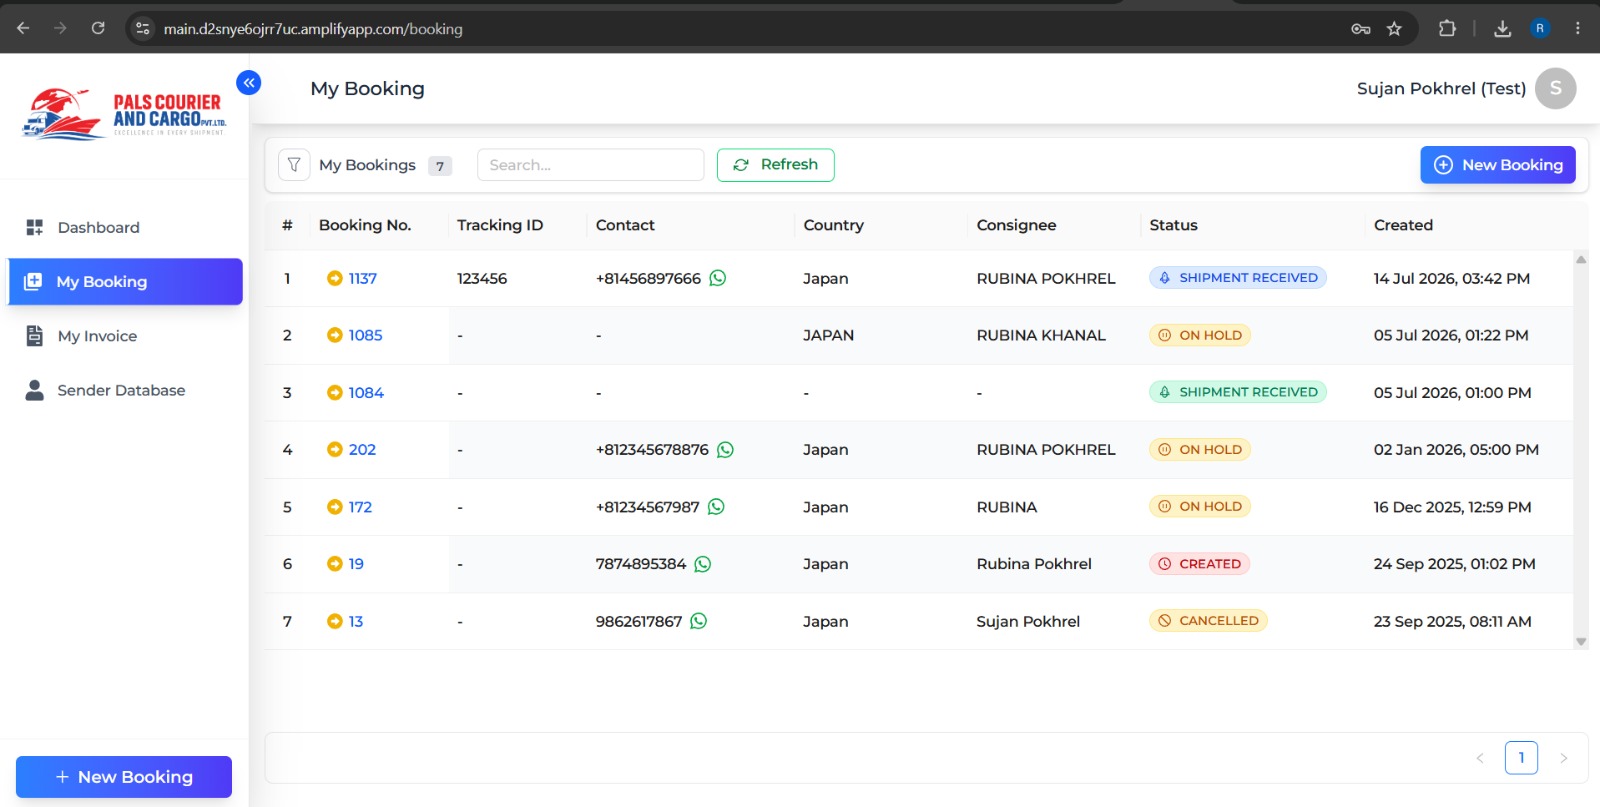This screenshot has height=807, width=1600.
Task: Click Created column header
Action: click(x=1403, y=225)
